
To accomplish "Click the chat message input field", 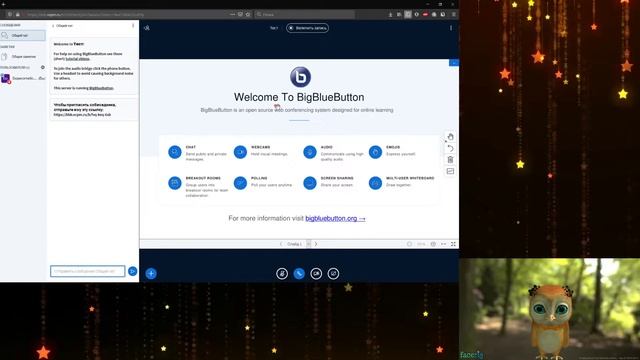I will 88,271.
